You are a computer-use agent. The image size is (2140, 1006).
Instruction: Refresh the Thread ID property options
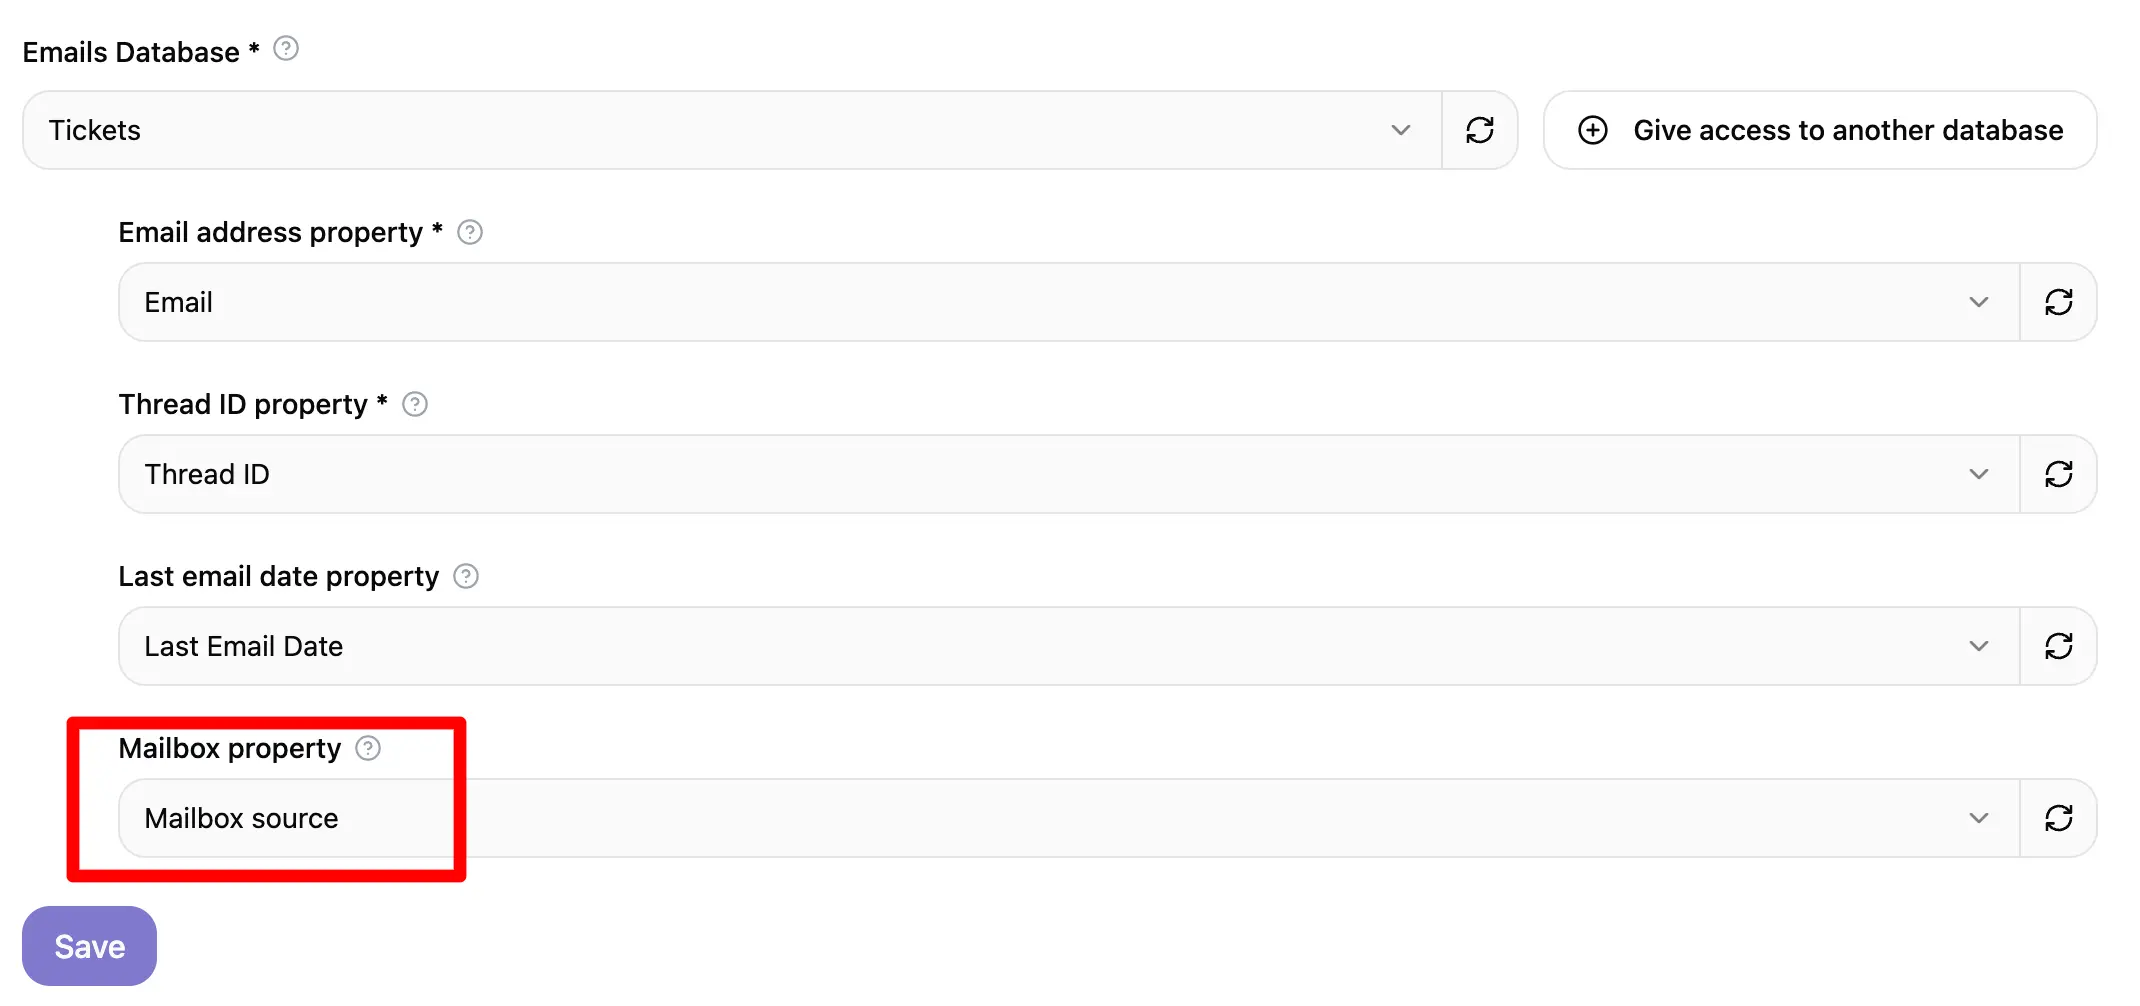(x=2059, y=473)
